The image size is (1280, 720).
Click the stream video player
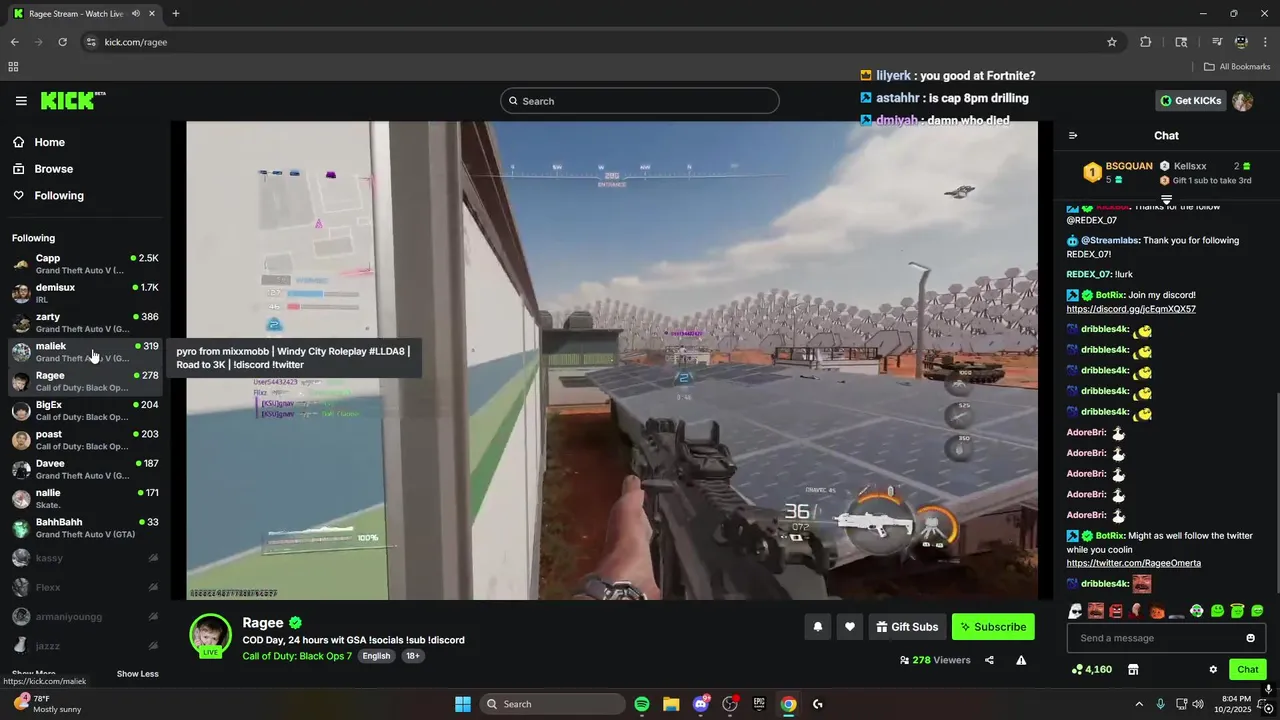(612, 360)
